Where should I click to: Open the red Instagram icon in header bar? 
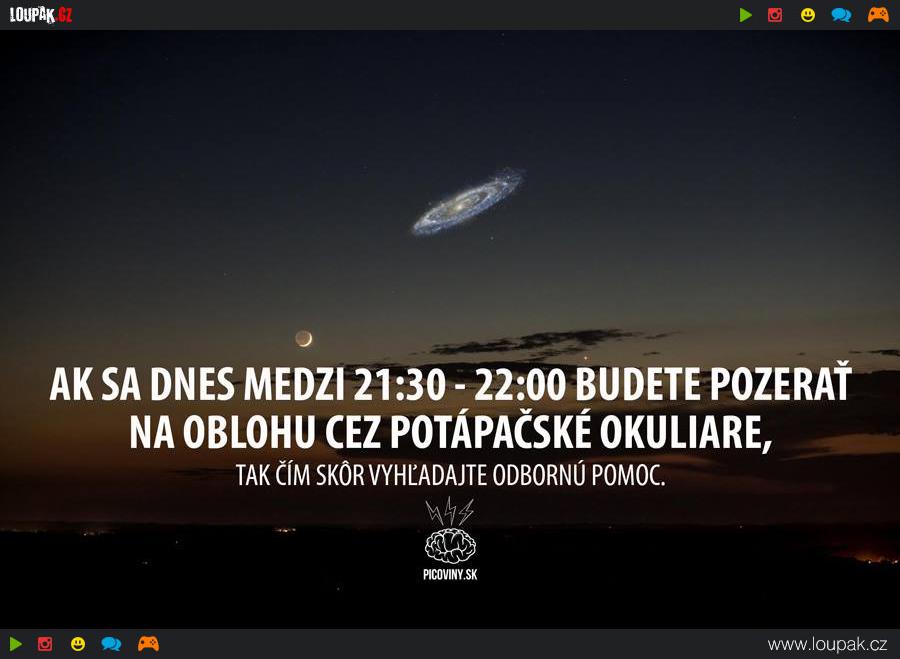775,15
